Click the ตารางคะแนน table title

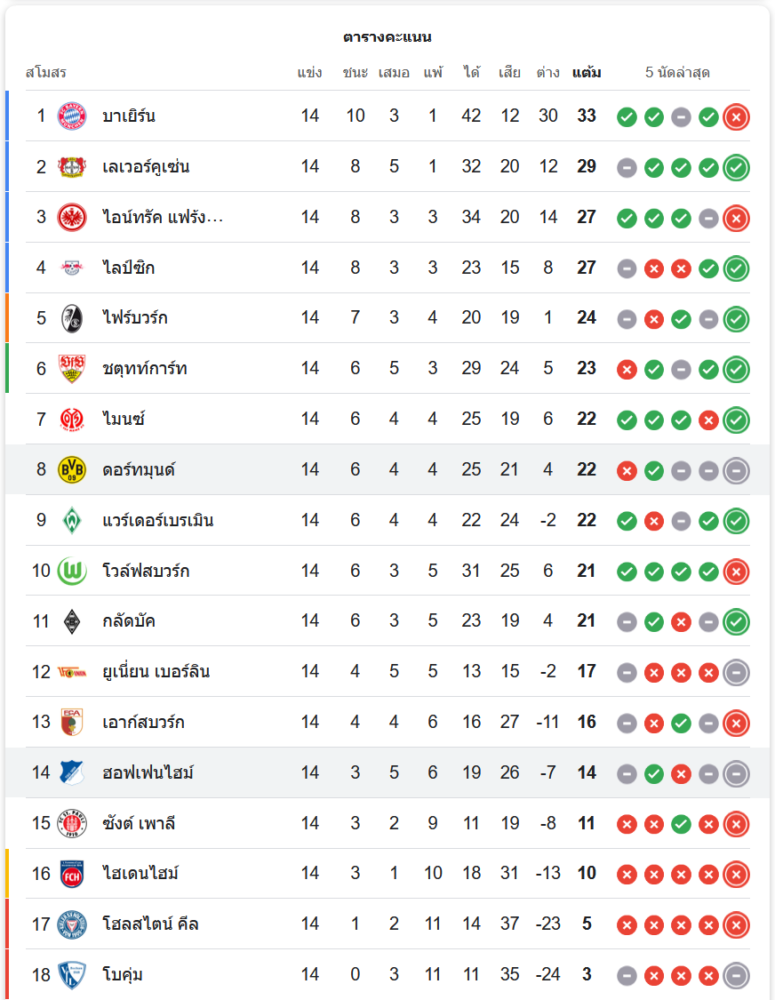tap(387, 37)
